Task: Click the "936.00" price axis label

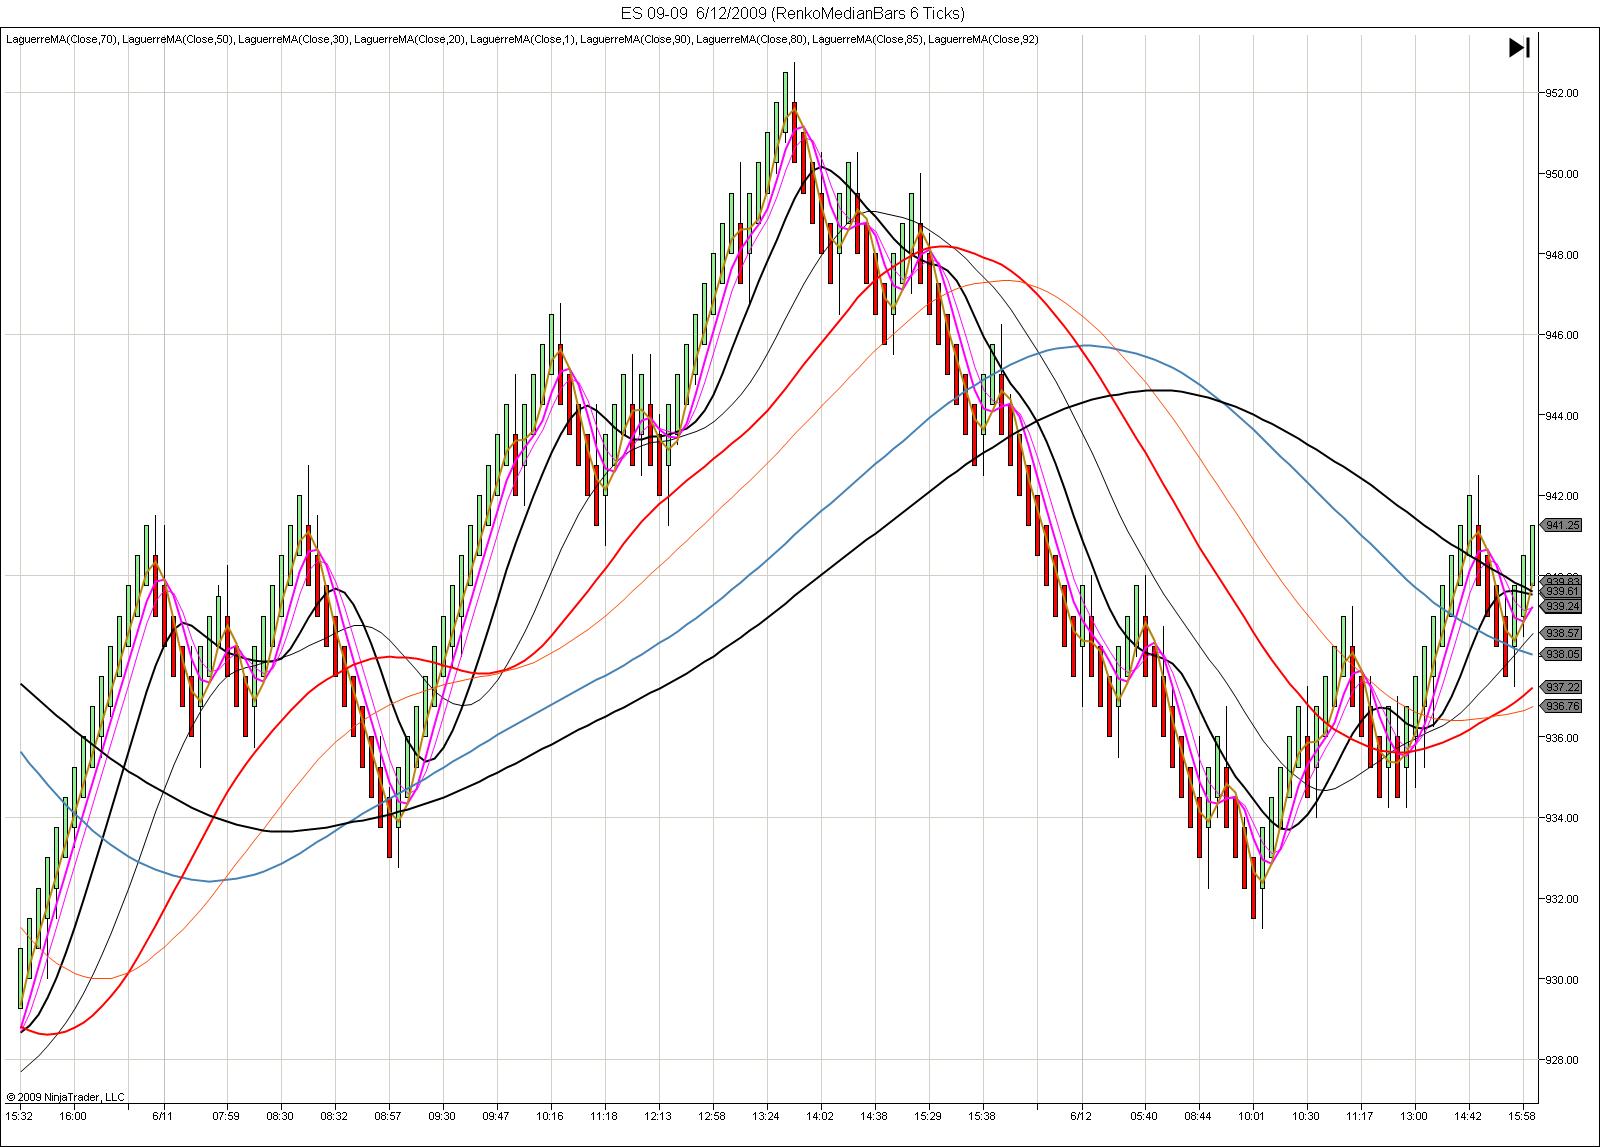Action: pyautogui.click(x=1563, y=738)
